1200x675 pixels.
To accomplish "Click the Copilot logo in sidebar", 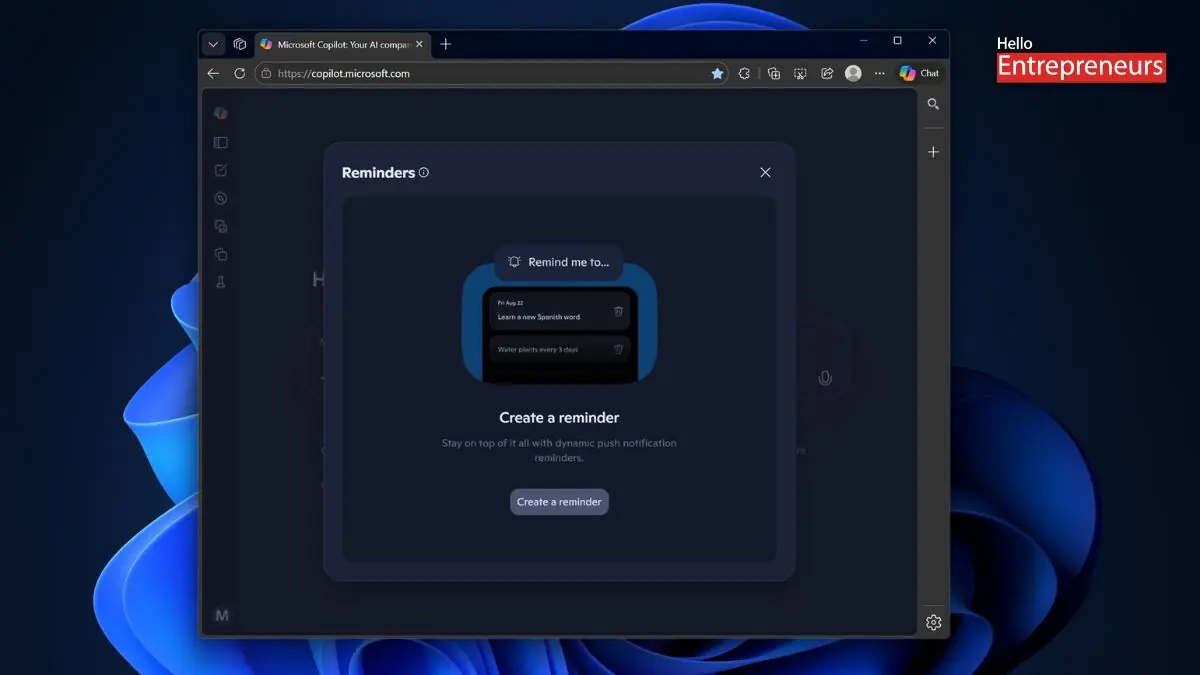I will click(x=221, y=113).
